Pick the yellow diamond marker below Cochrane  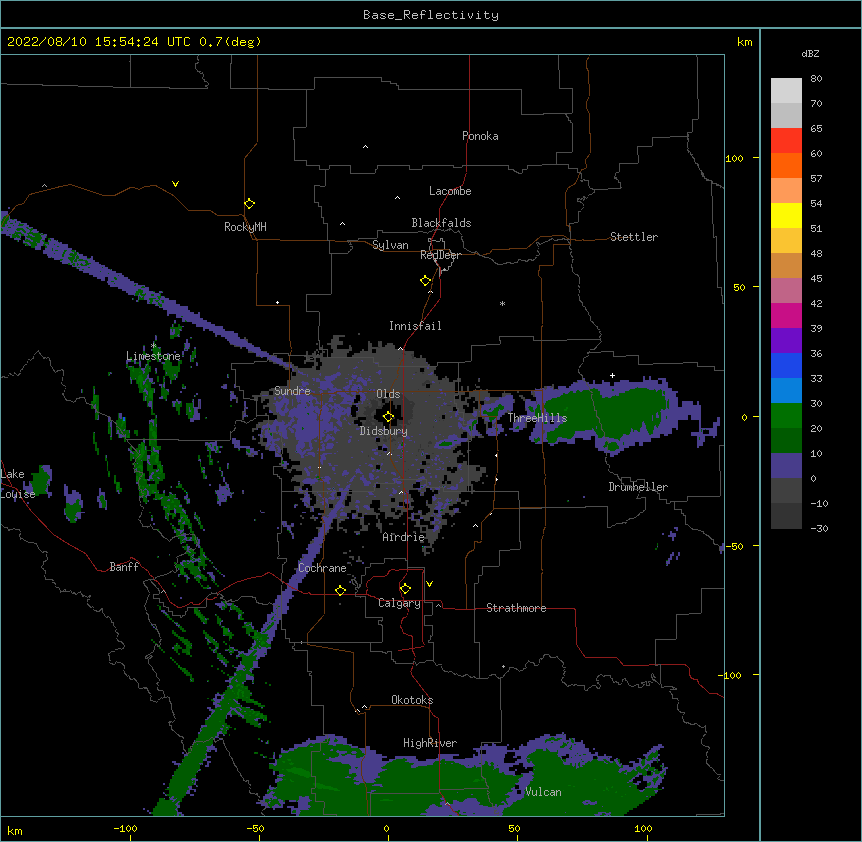click(x=340, y=590)
